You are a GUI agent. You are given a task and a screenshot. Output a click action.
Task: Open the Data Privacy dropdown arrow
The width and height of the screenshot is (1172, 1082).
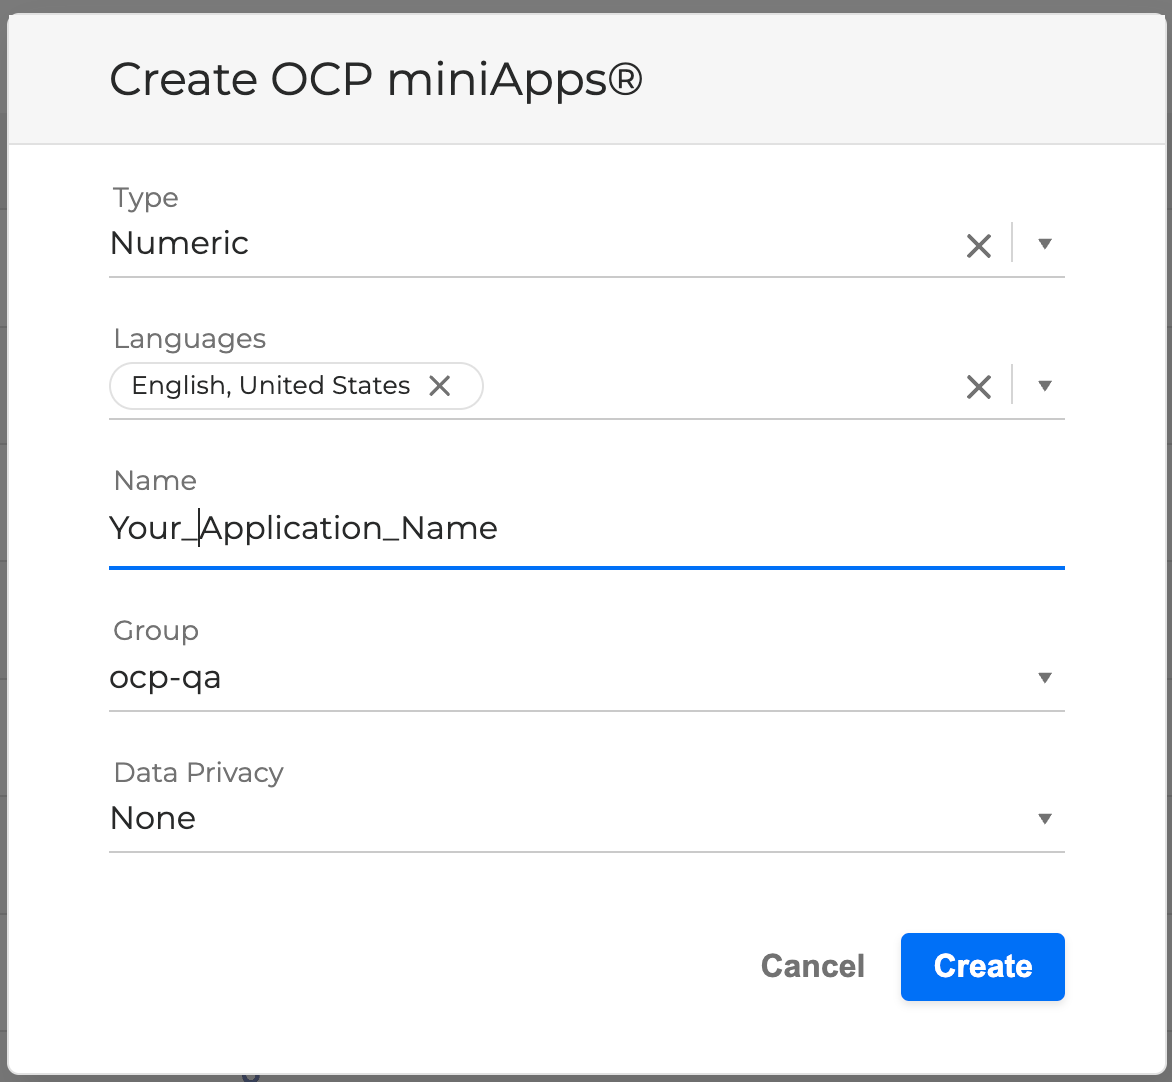[1044, 819]
